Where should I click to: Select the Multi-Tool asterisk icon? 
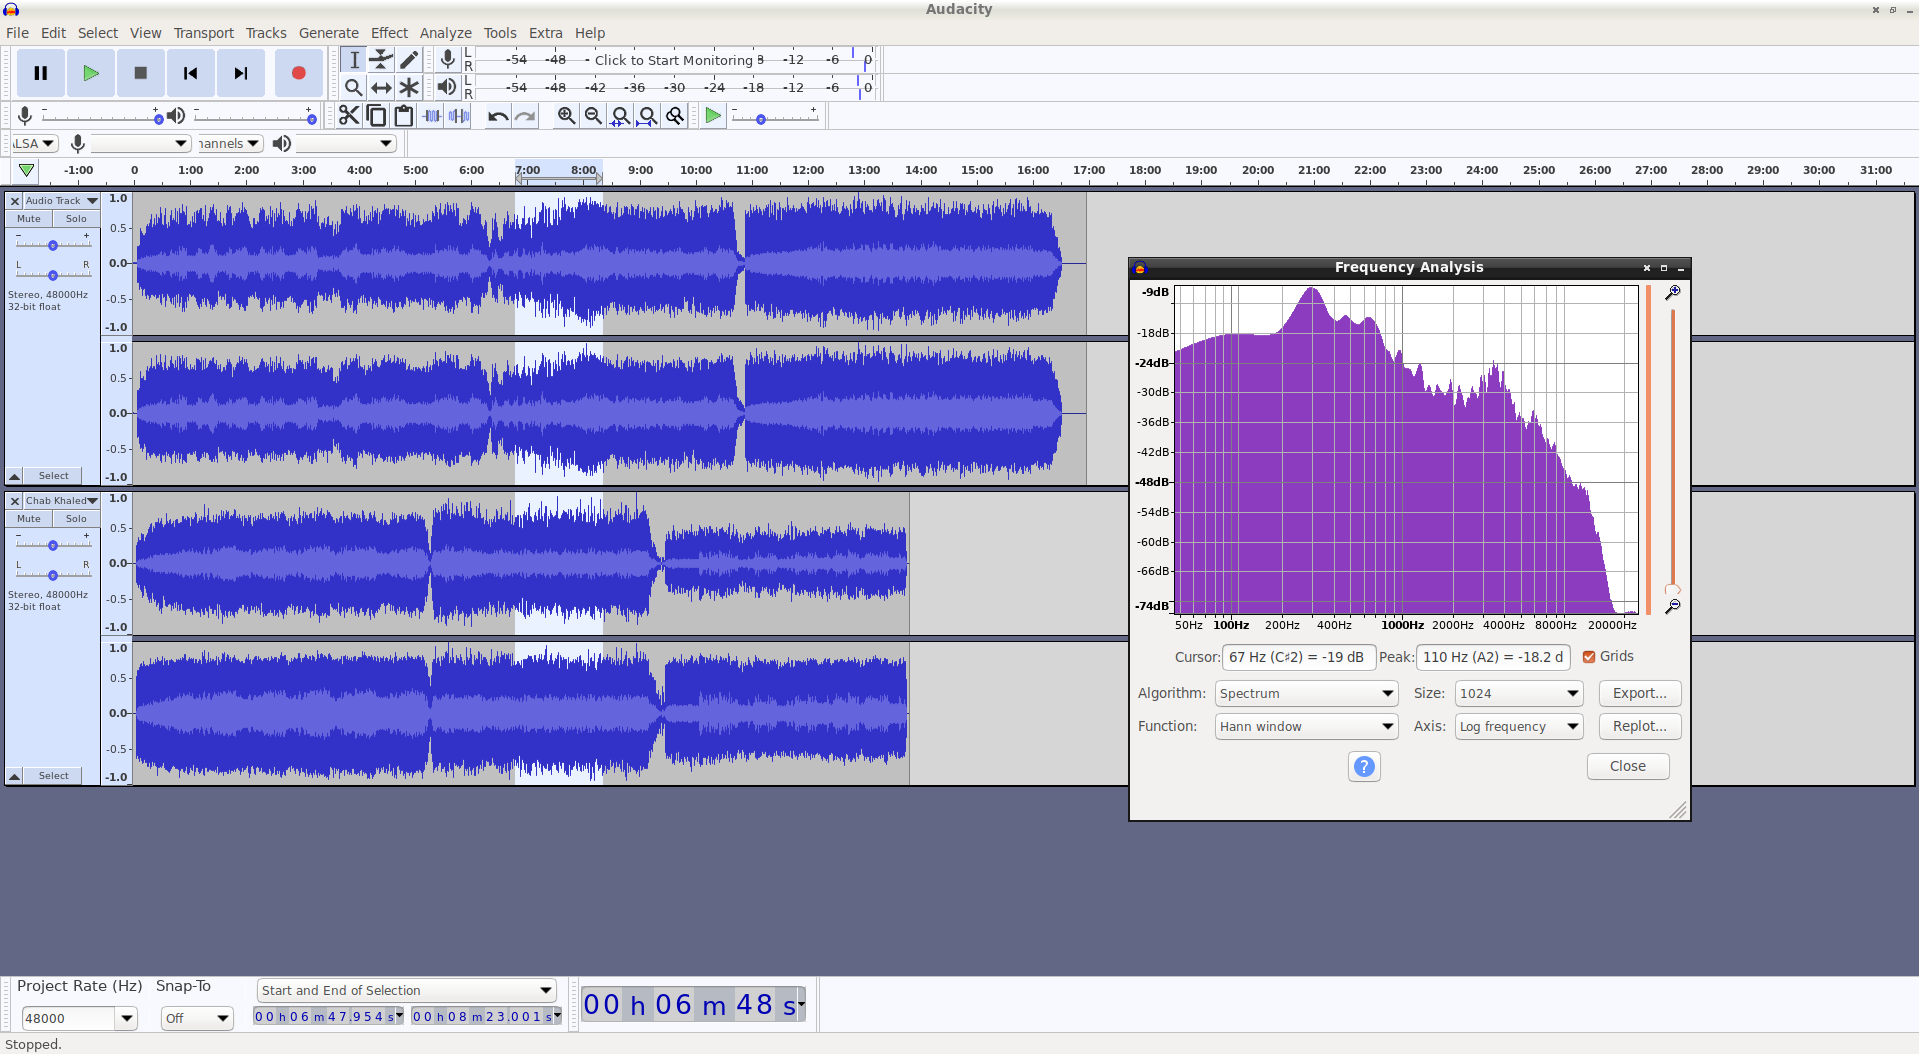tap(409, 88)
